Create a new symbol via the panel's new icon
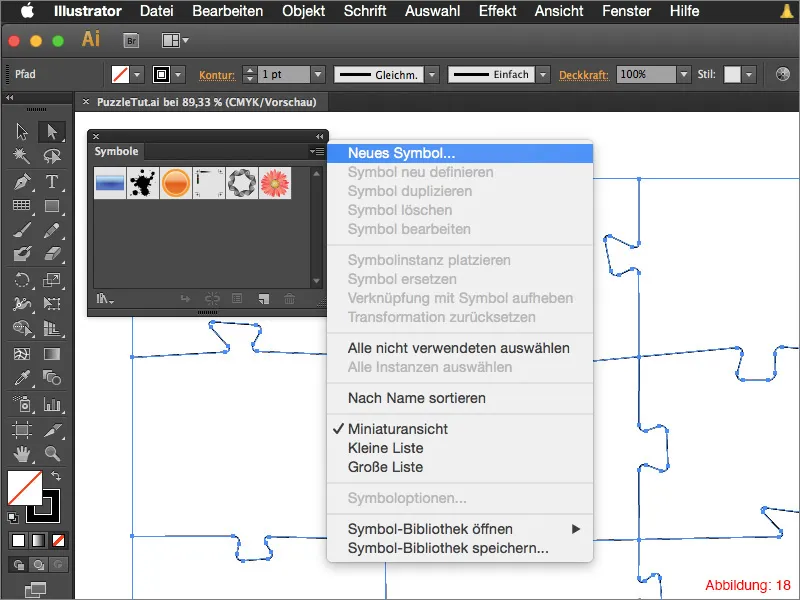Viewport: 800px width, 600px height. click(x=264, y=300)
